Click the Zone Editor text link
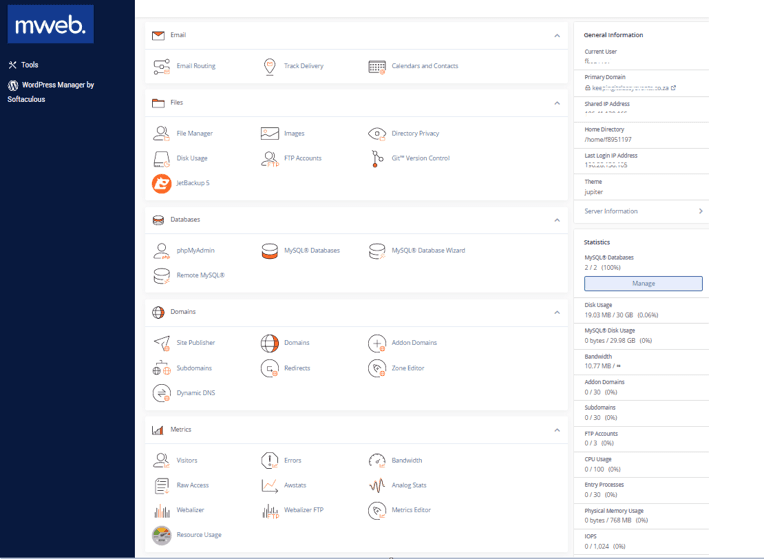 408,368
